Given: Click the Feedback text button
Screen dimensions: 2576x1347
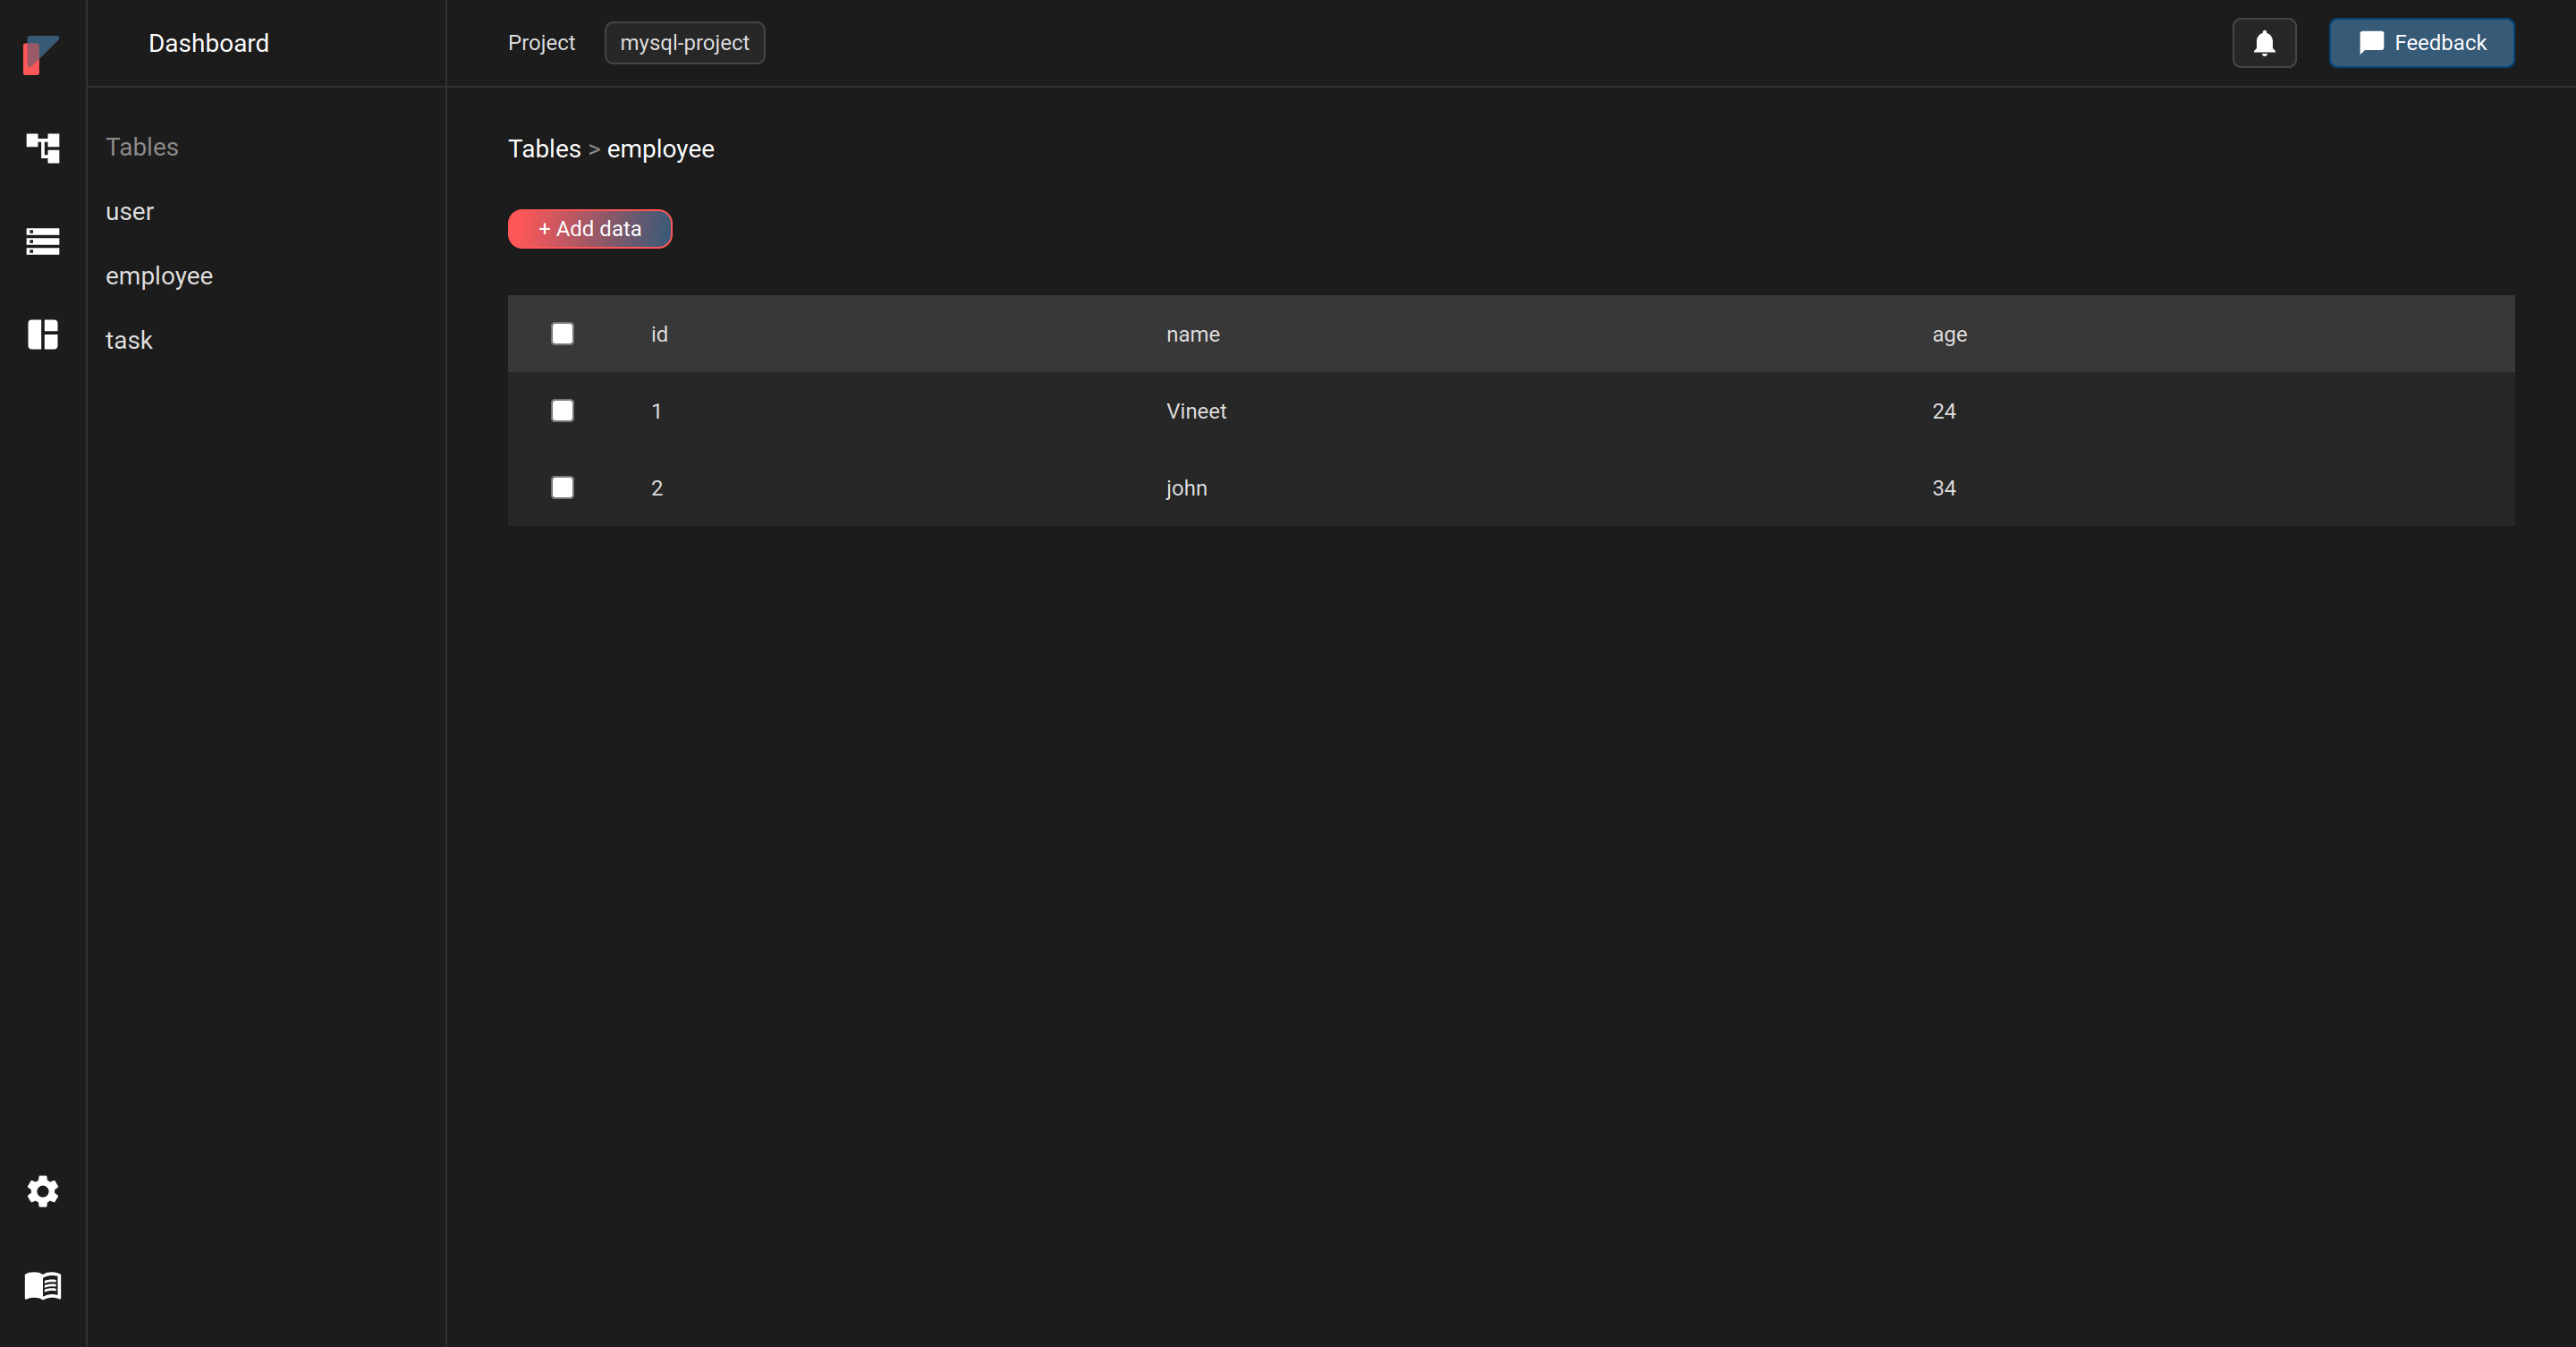Looking at the screenshot, I should [x=2421, y=41].
